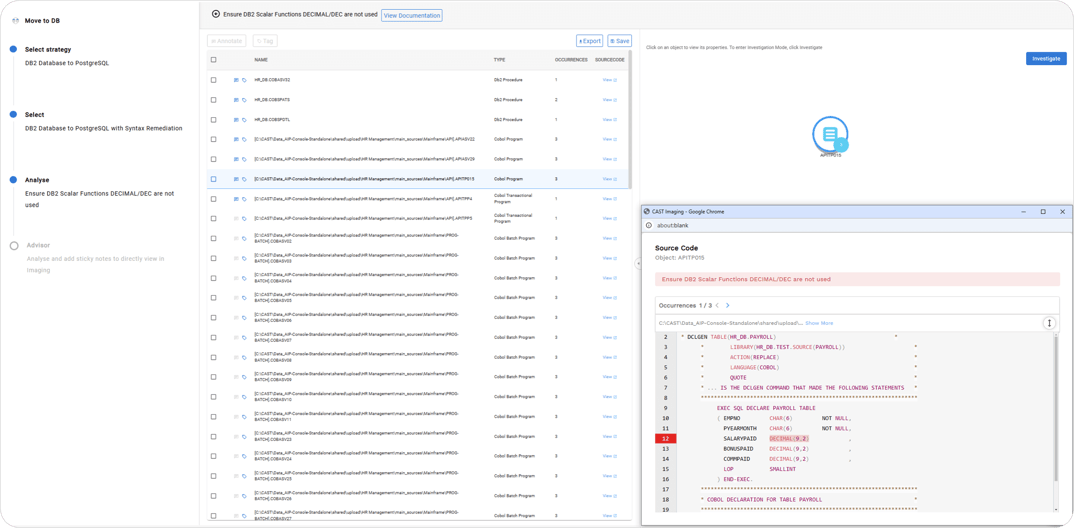Click the site info icon beside about:blank
1074x528 pixels.
pos(649,226)
